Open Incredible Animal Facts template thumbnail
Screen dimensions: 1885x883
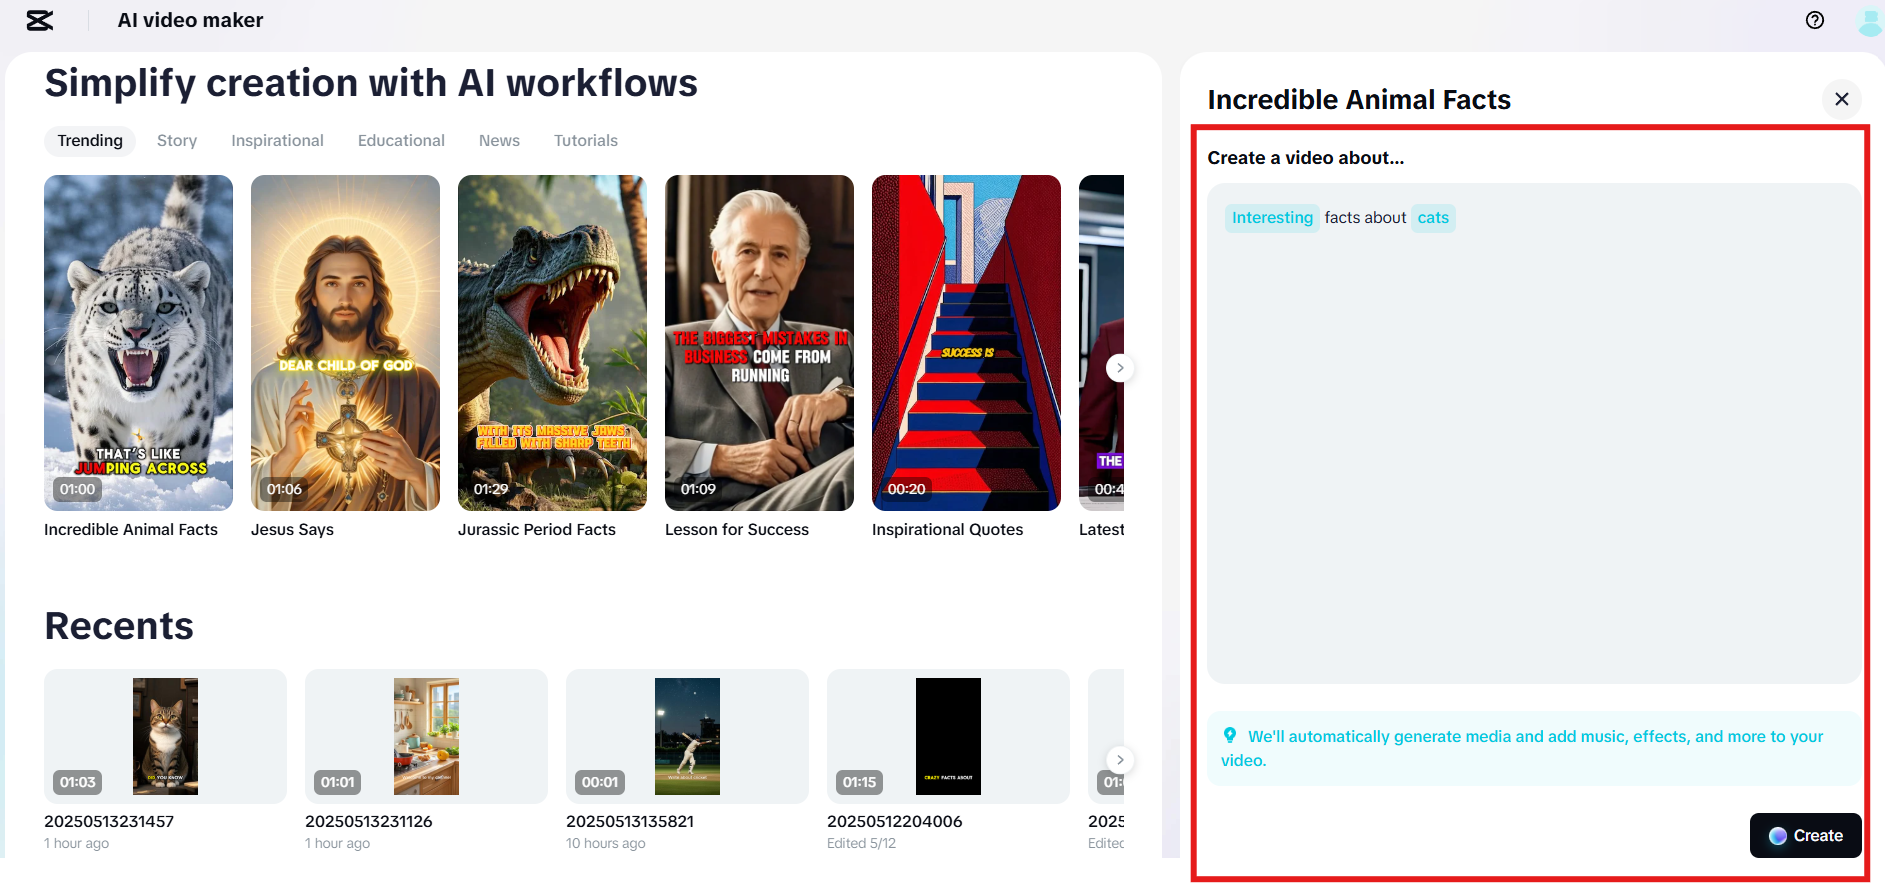pyautogui.click(x=138, y=343)
